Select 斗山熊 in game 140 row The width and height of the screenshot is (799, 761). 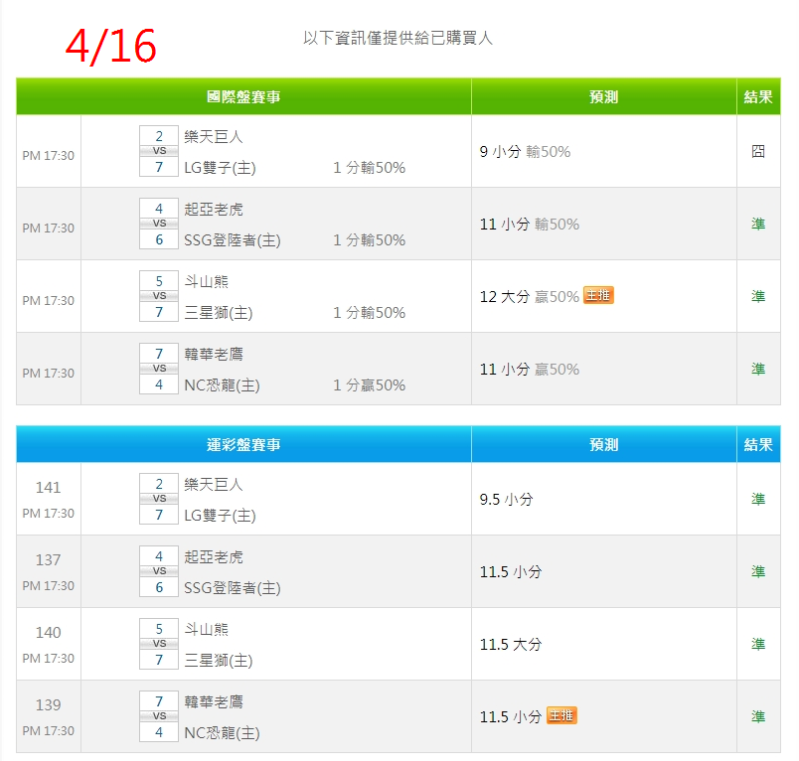coord(206,629)
